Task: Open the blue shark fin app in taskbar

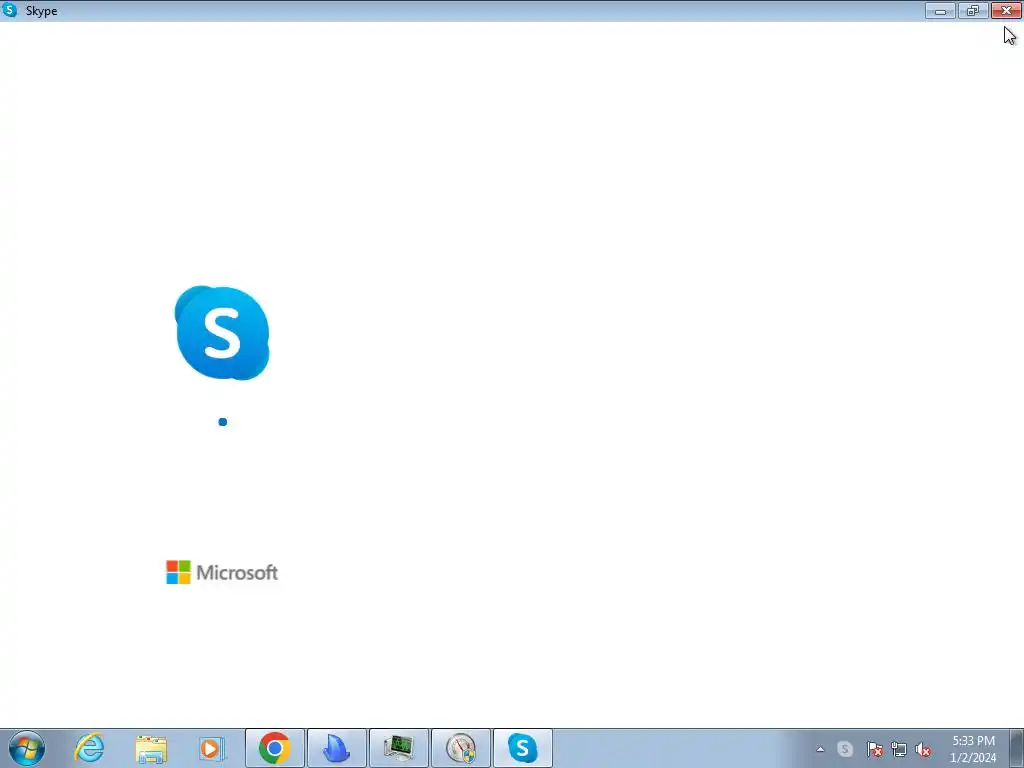Action: click(x=337, y=748)
